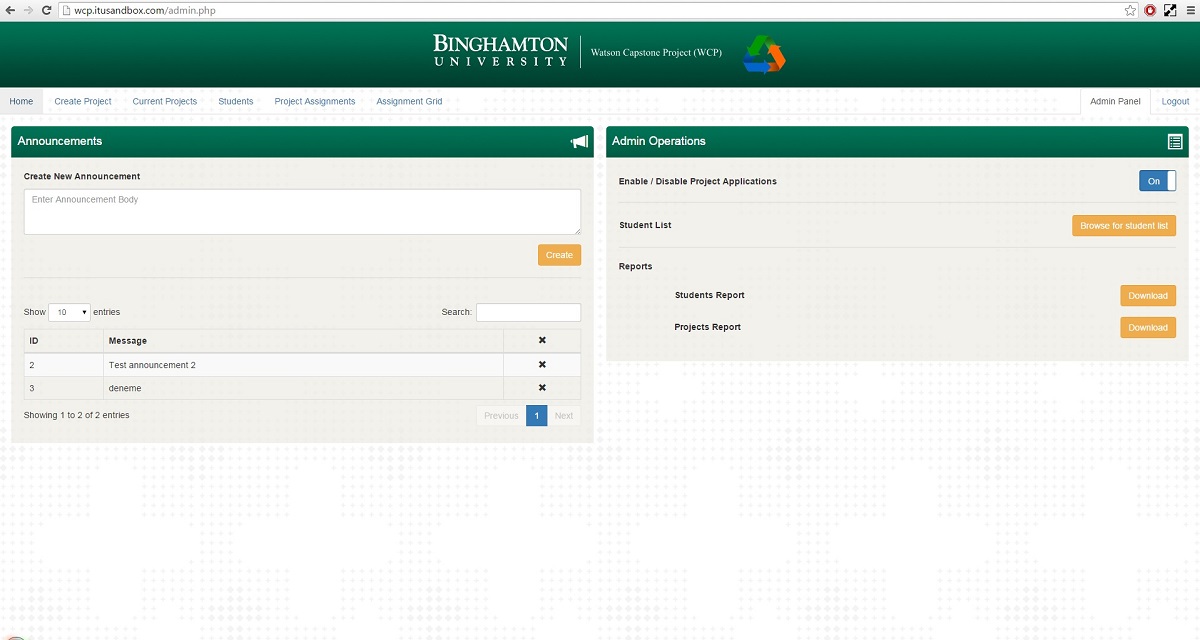Open the AdBlock extension icon
This screenshot has height=640, width=1200.
coord(1150,10)
